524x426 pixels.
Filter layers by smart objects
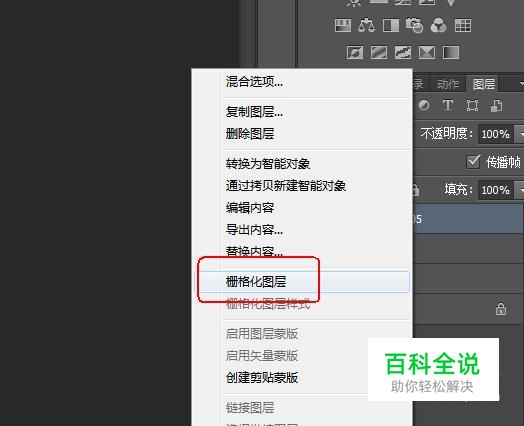(496, 106)
